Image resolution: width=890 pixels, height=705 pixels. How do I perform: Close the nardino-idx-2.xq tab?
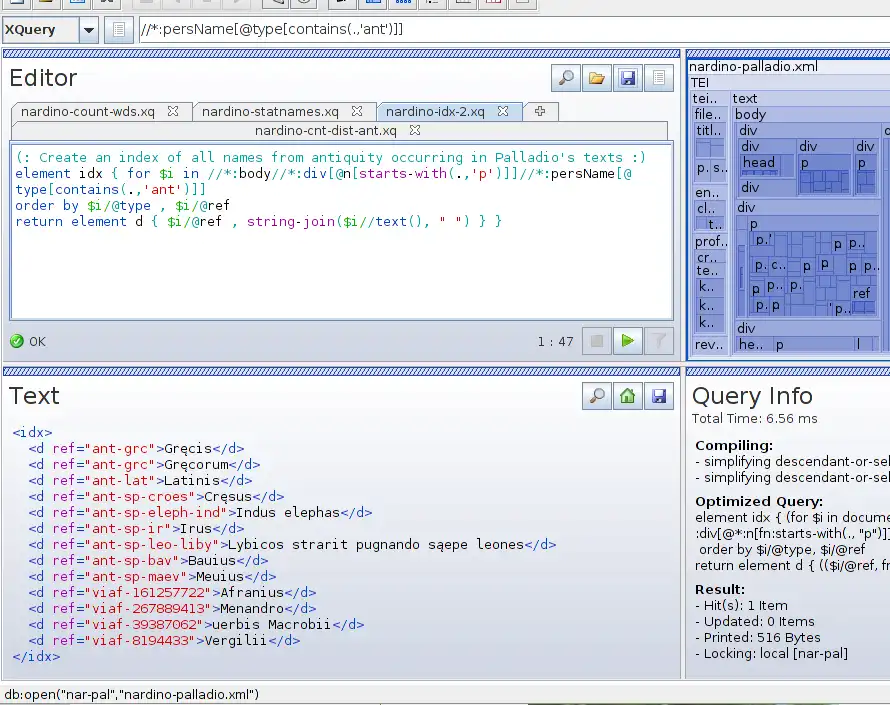tap(503, 111)
